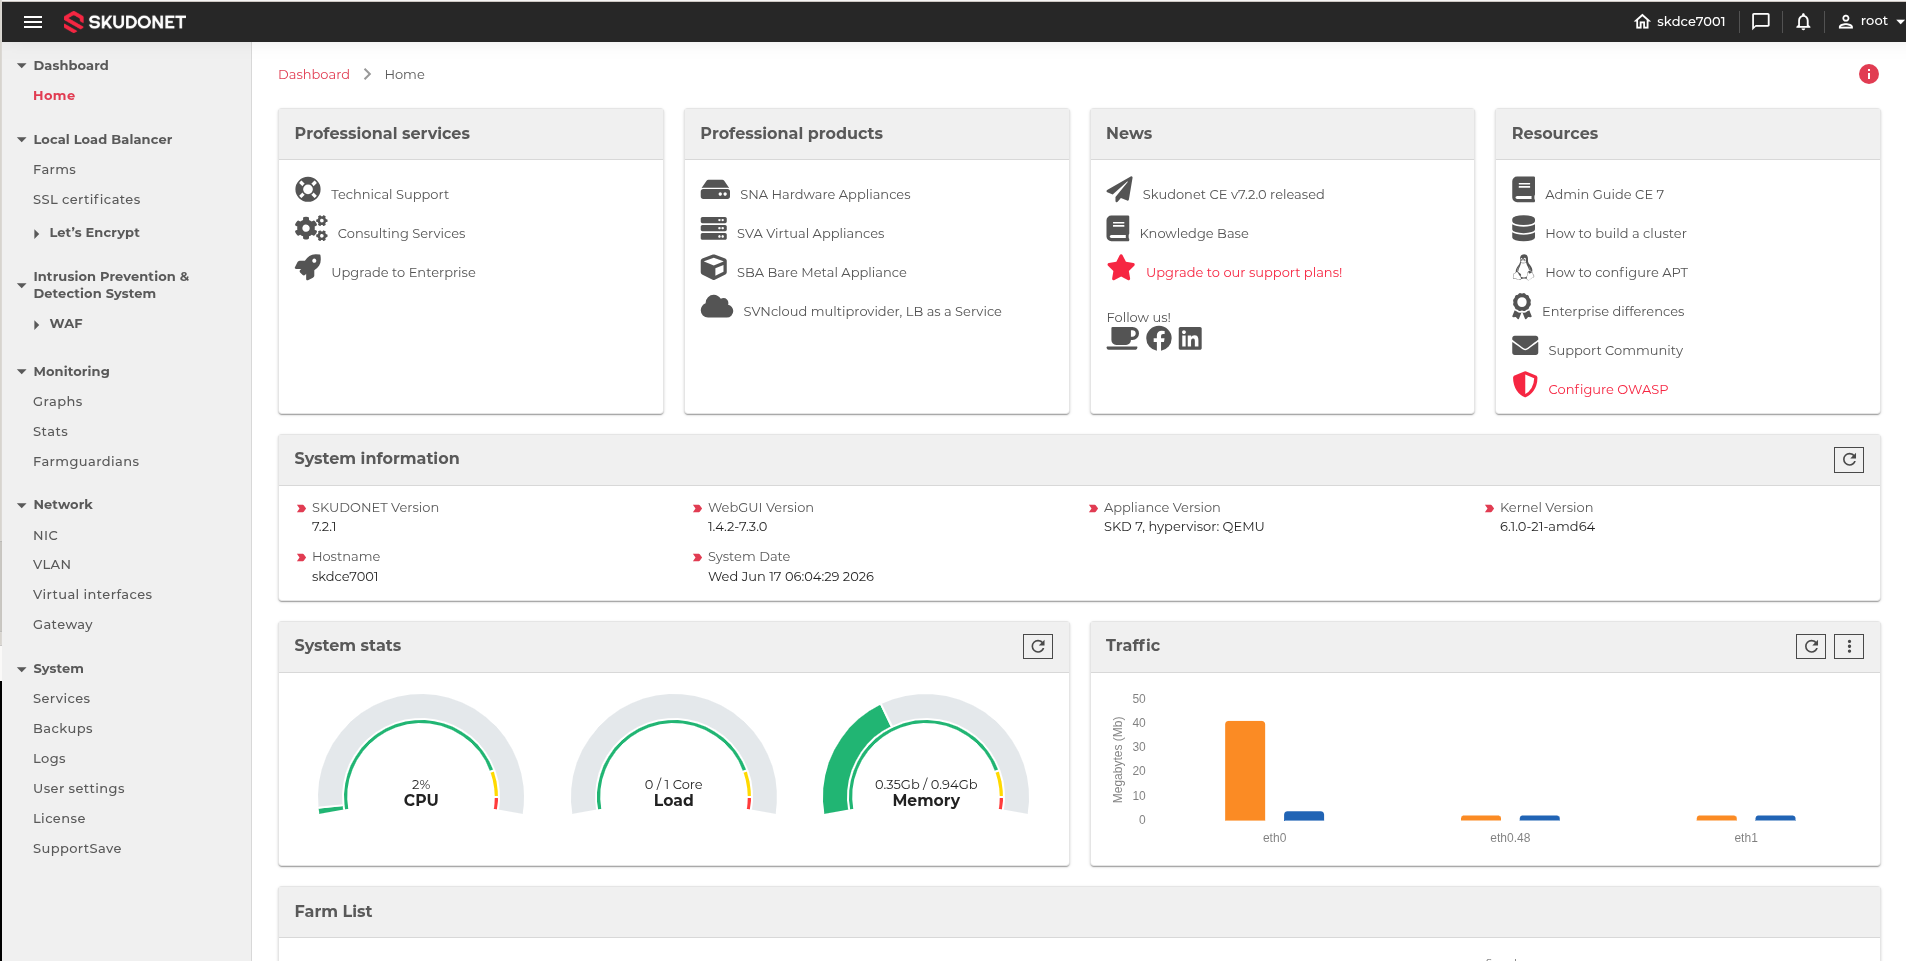Image resolution: width=1906 pixels, height=961 pixels.
Task: Open the Farmguardians page
Action: point(85,461)
